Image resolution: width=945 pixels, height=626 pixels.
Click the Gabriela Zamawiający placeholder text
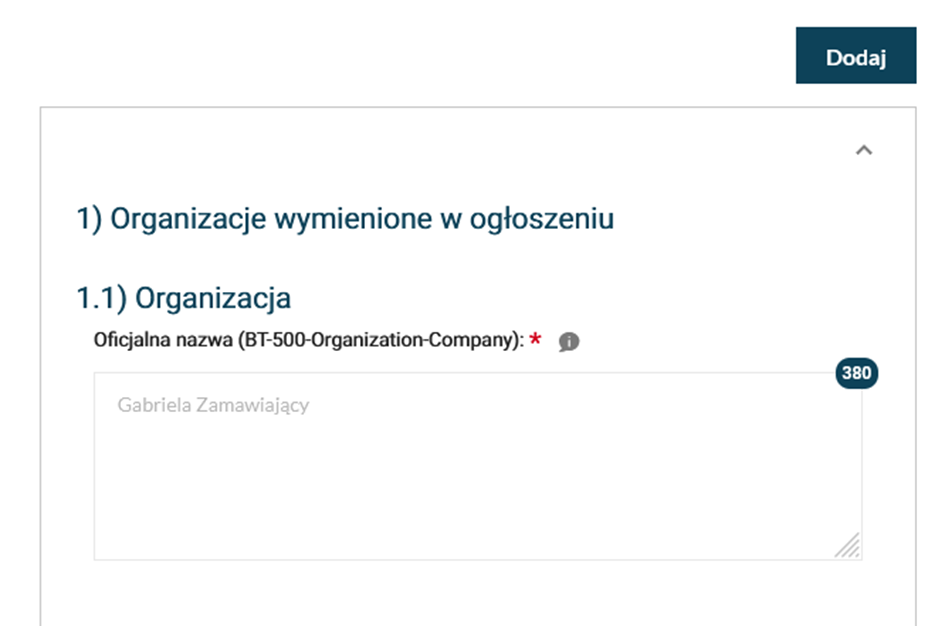213,405
